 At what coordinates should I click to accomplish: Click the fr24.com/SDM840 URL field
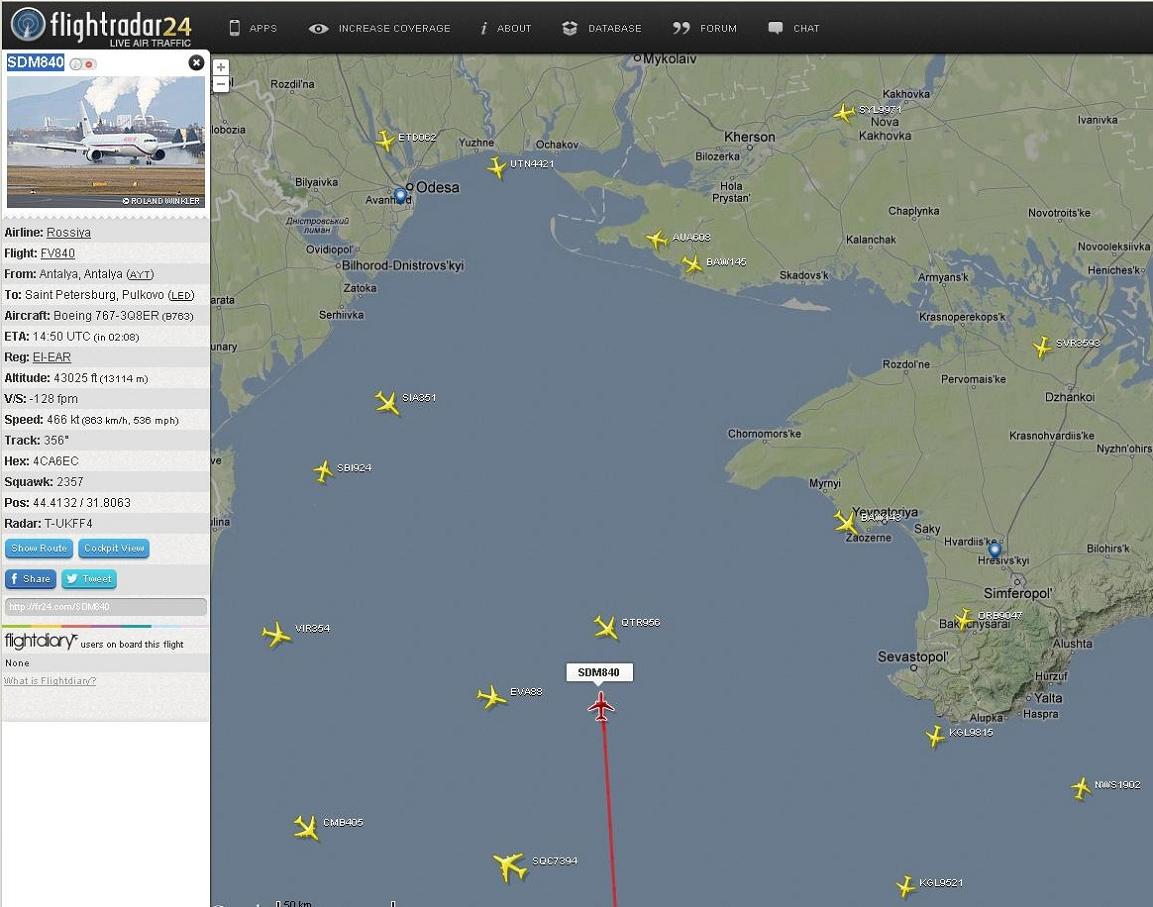coord(106,607)
